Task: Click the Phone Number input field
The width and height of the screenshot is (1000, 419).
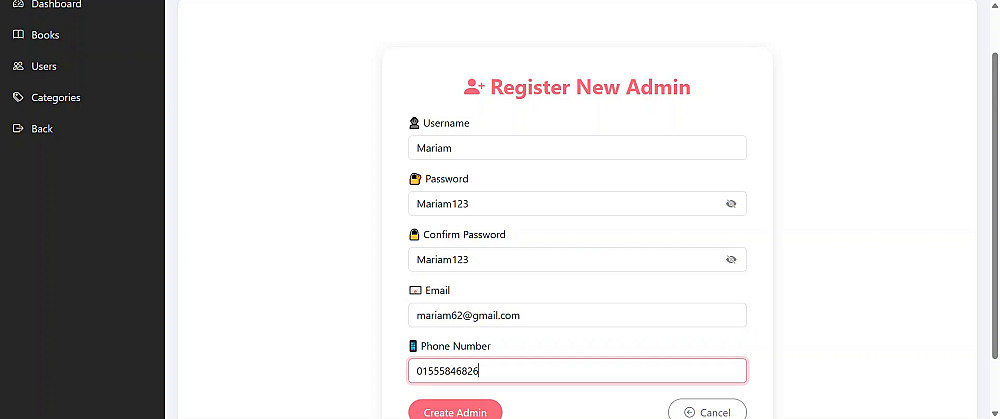Action: [x=577, y=371]
